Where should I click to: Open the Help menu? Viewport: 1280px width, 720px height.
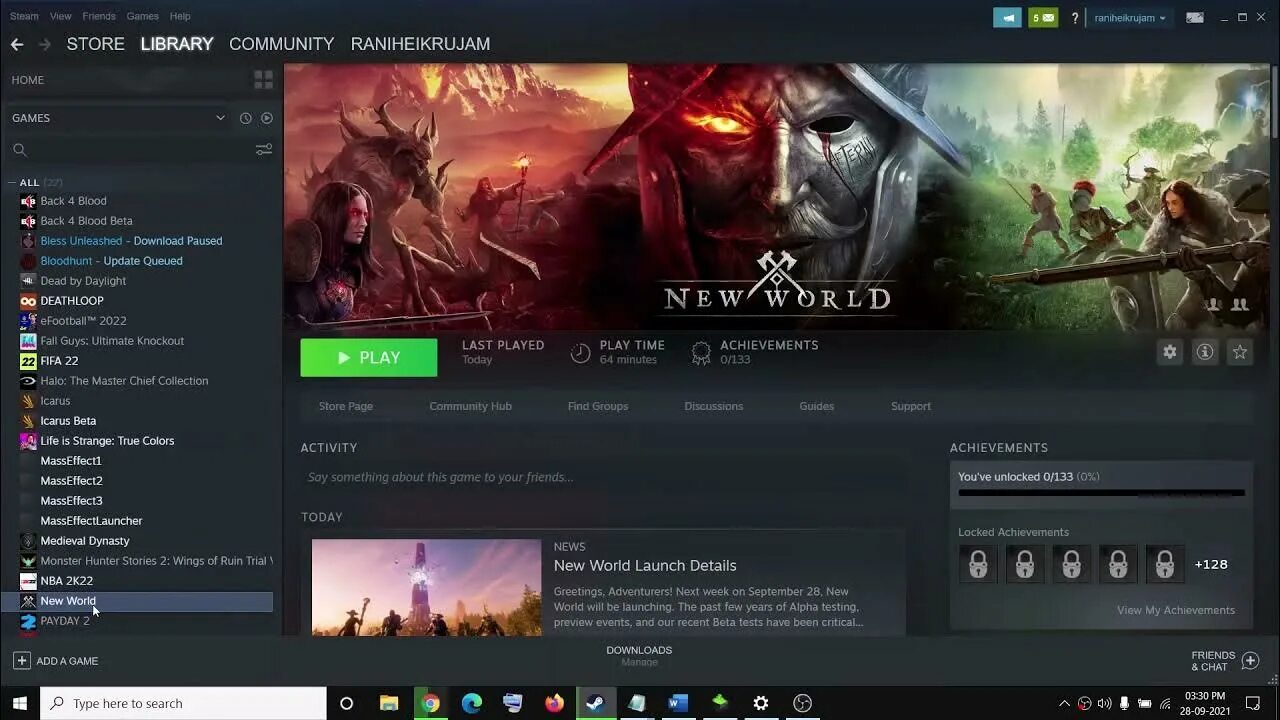point(180,16)
